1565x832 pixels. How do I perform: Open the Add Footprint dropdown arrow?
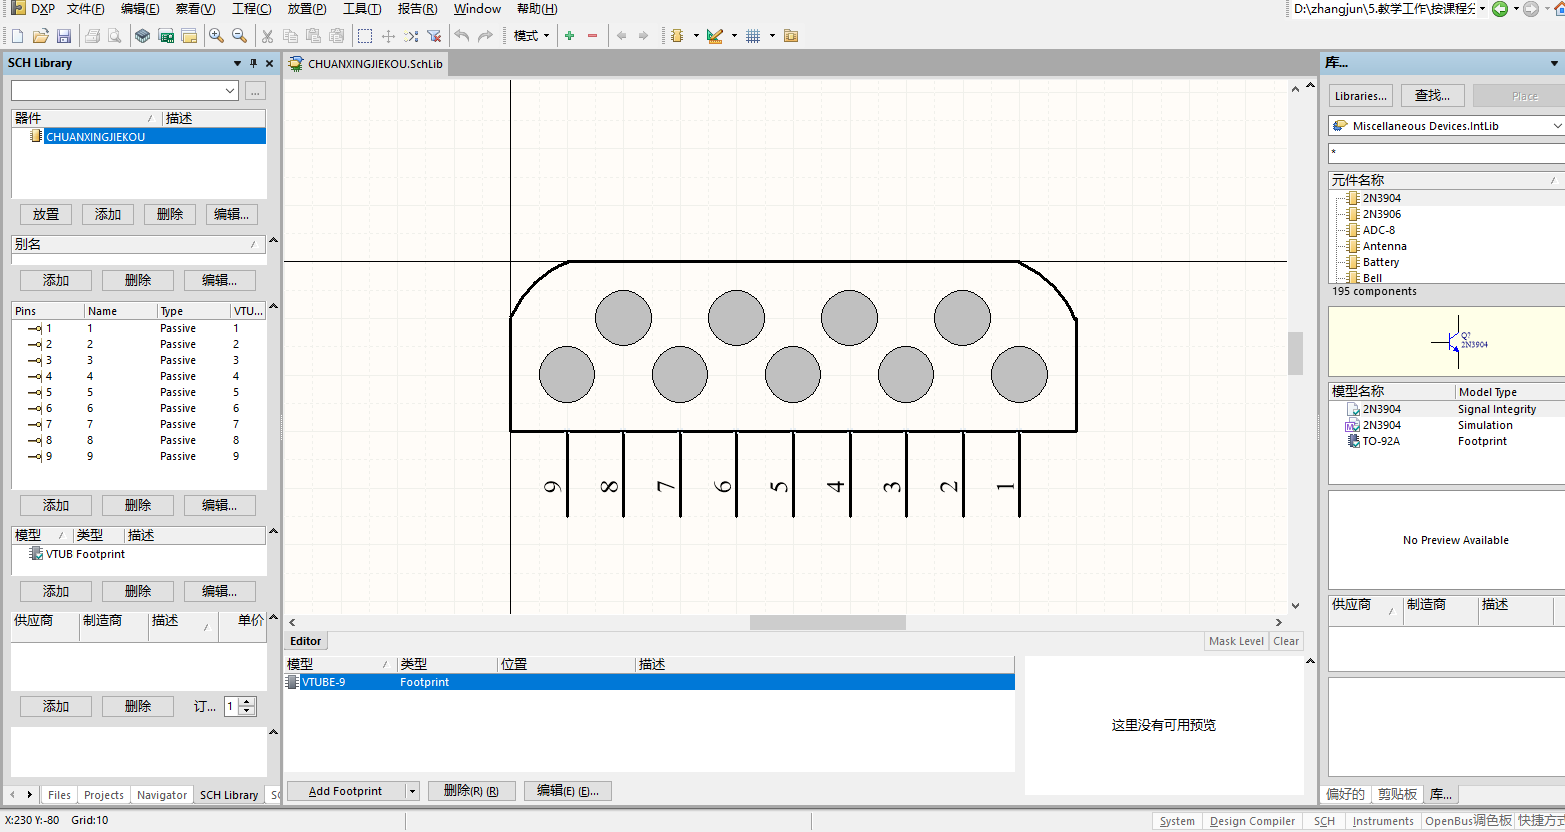[411, 791]
